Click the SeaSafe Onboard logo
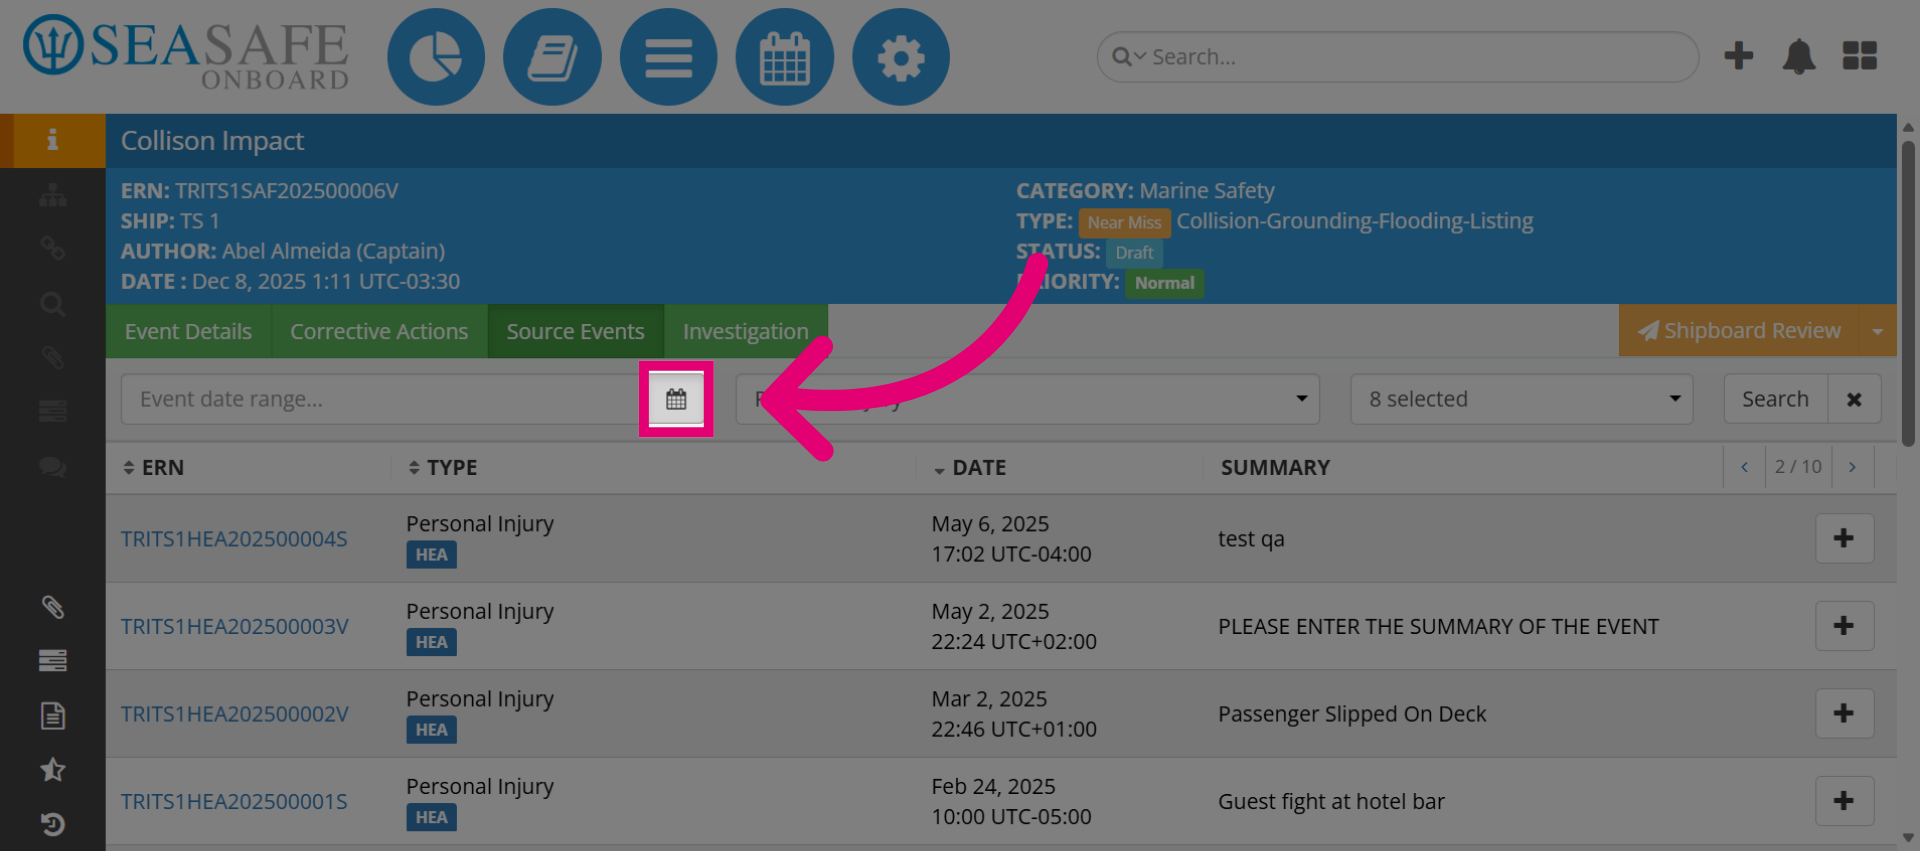Screen dimensions: 1920x851 point(186,52)
